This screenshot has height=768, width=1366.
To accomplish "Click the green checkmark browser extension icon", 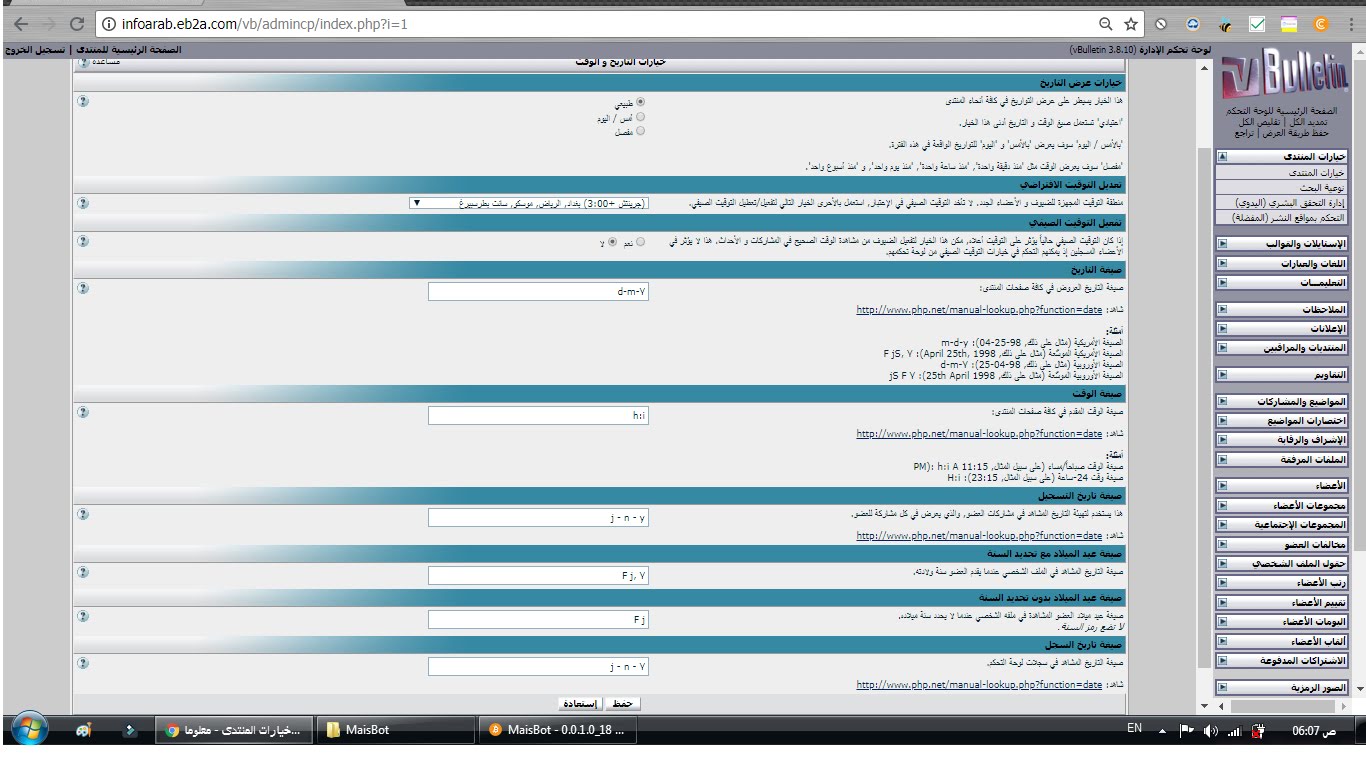I will click(1259, 24).
